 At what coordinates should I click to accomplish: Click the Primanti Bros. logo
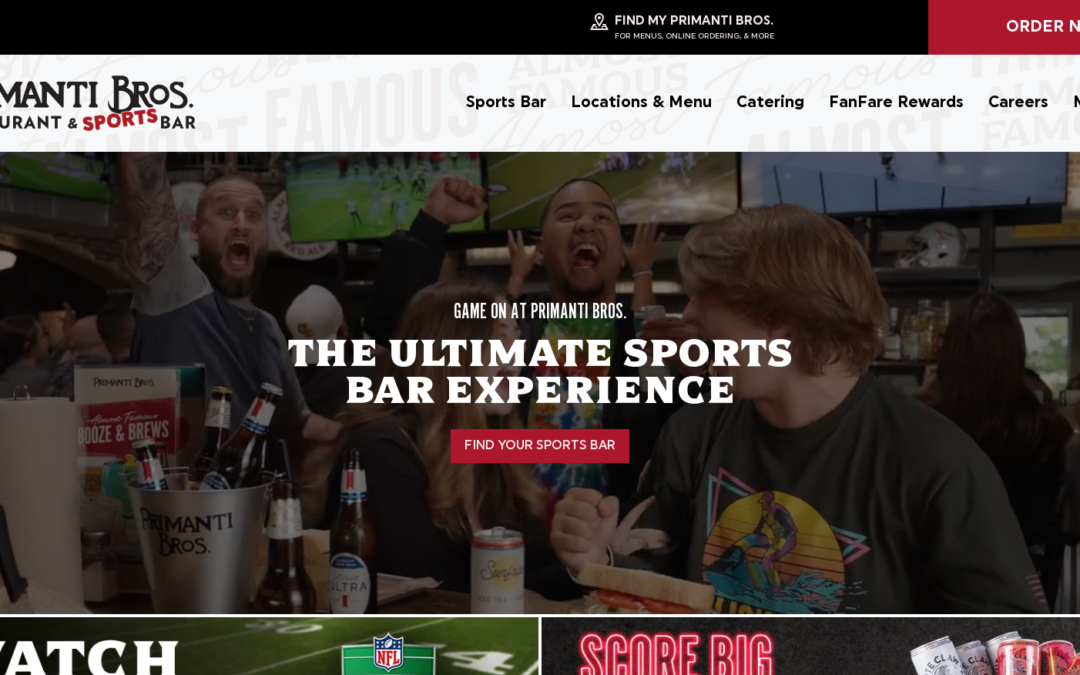click(97, 103)
